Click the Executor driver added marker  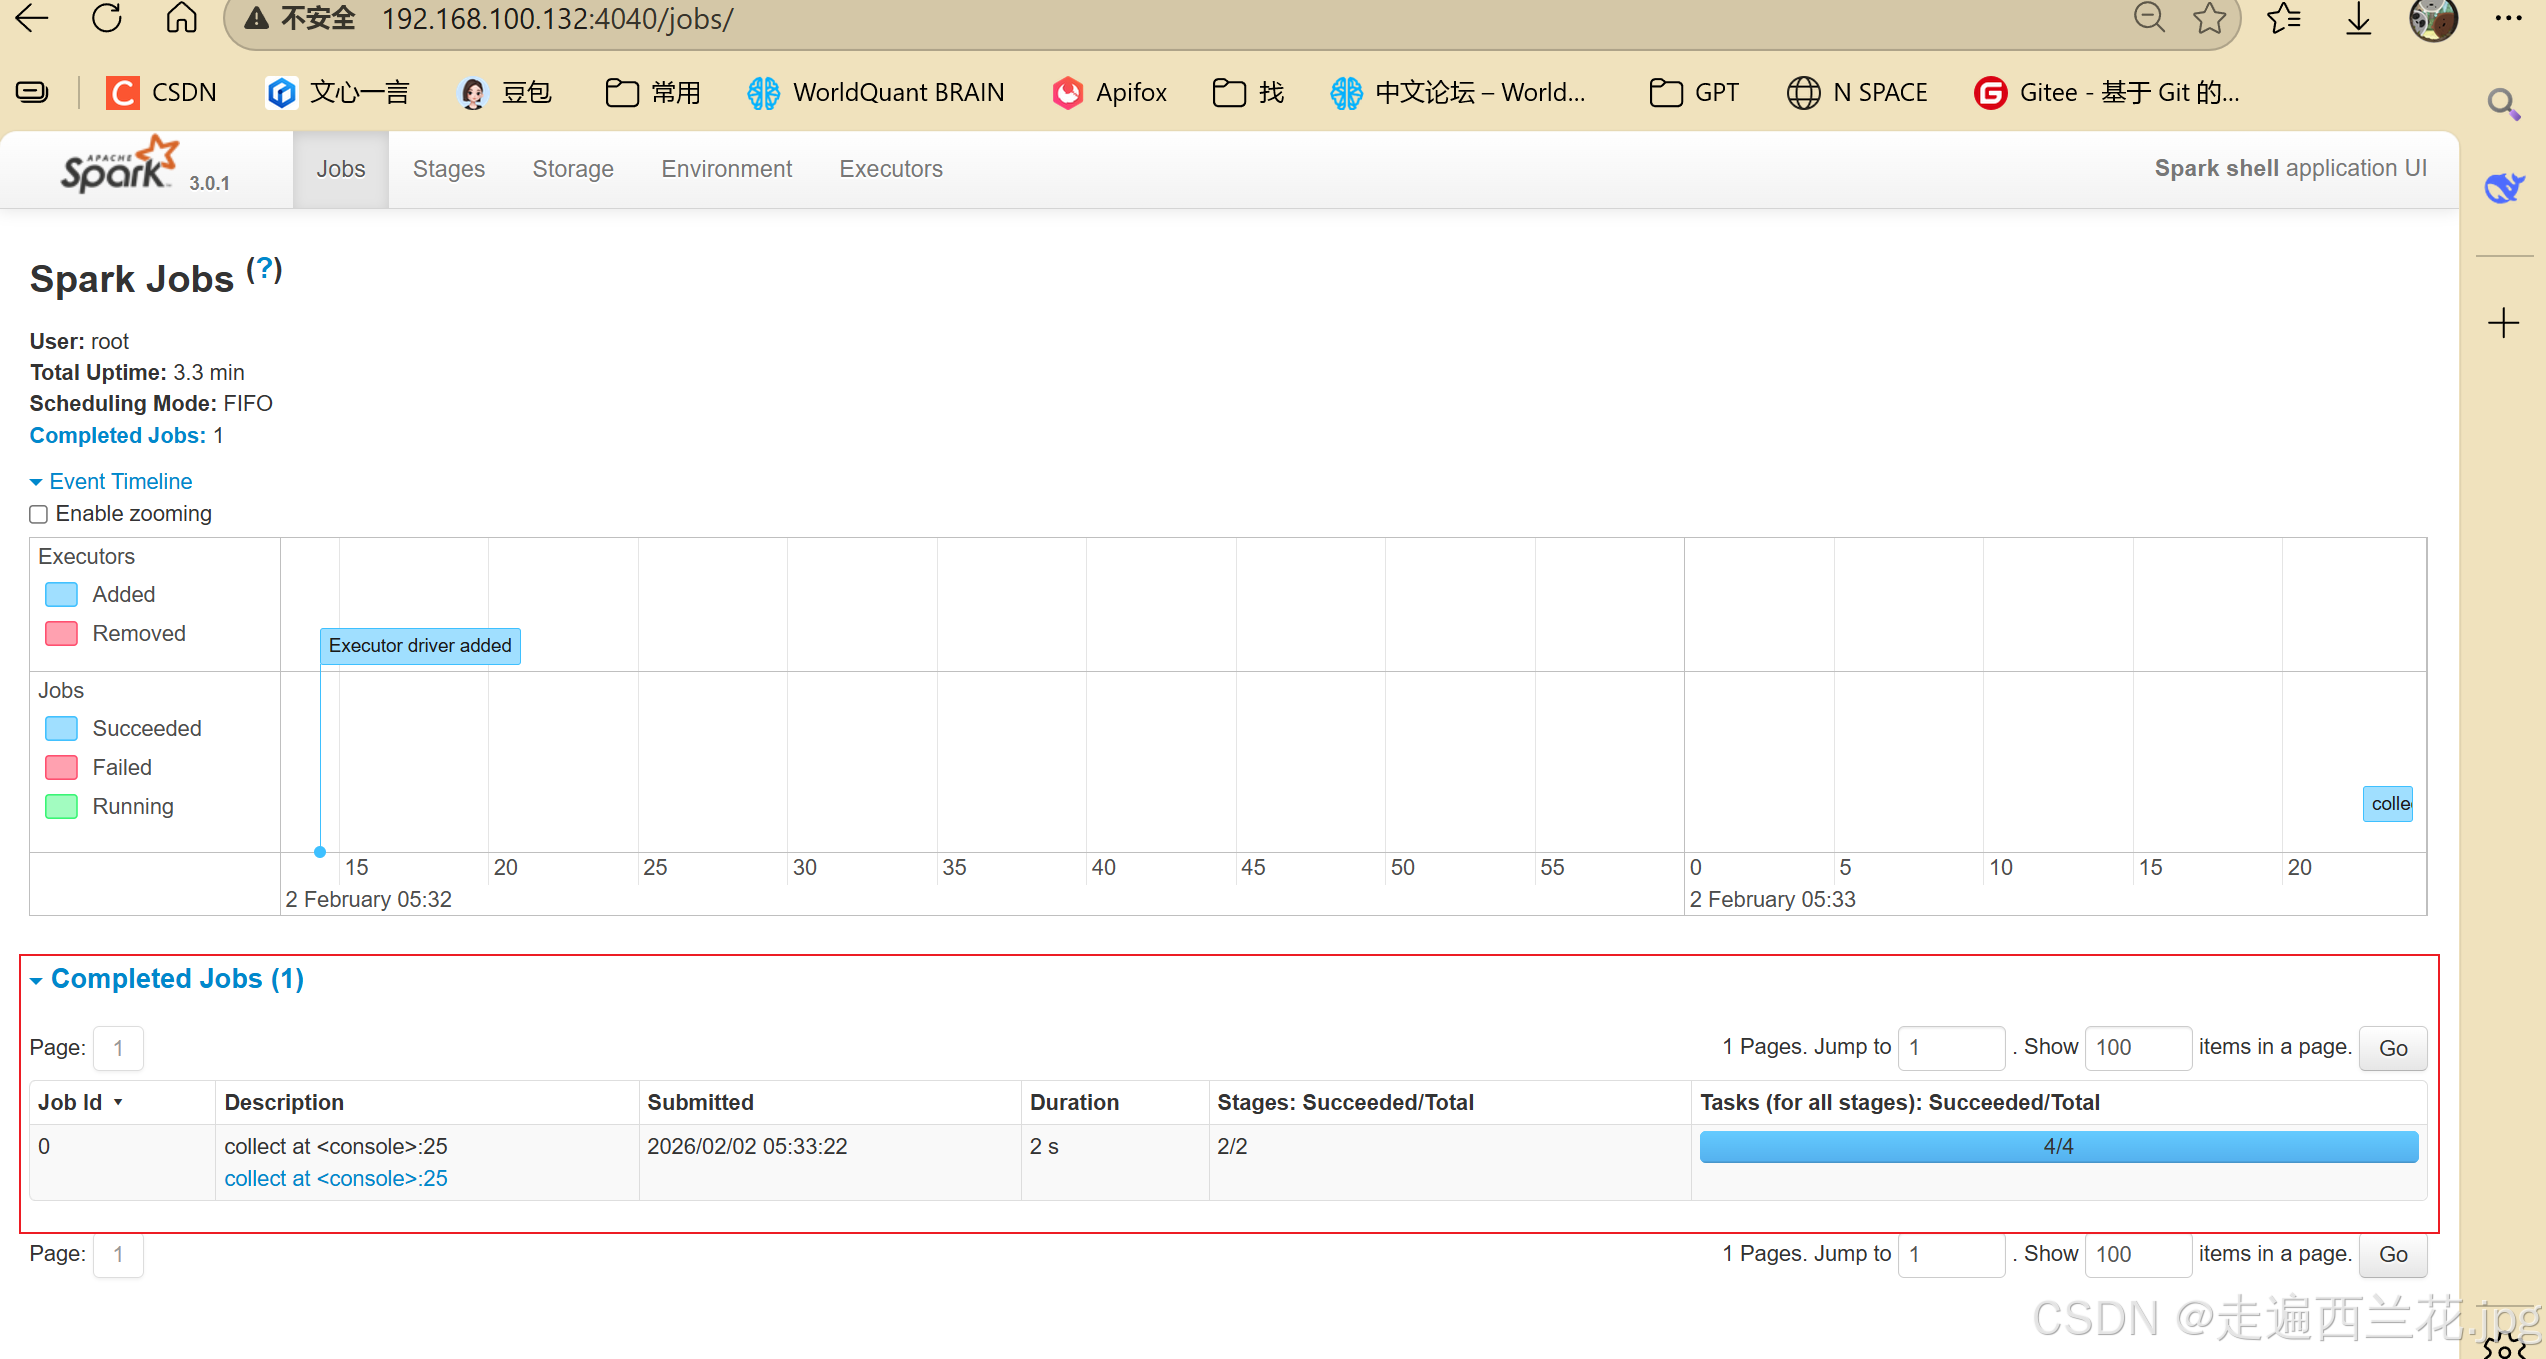[420, 646]
